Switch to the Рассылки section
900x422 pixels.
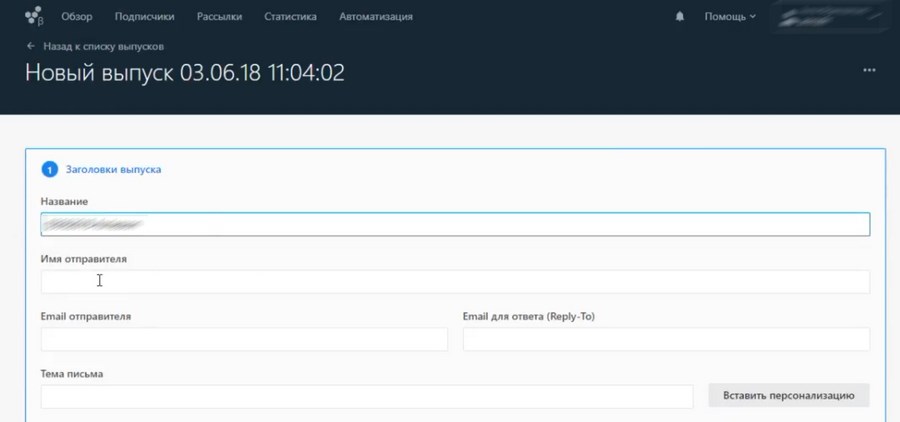click(219, 17)
